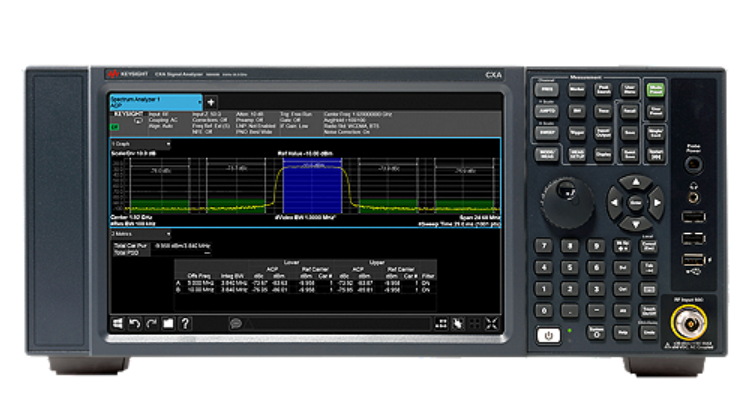Tap the full screen expand icon

click(491, 324)
